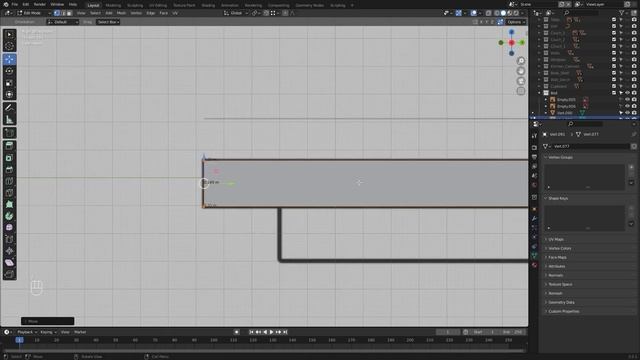Play the animation forward
Viewport: 640px width, 360px height.
coord(271,332)
